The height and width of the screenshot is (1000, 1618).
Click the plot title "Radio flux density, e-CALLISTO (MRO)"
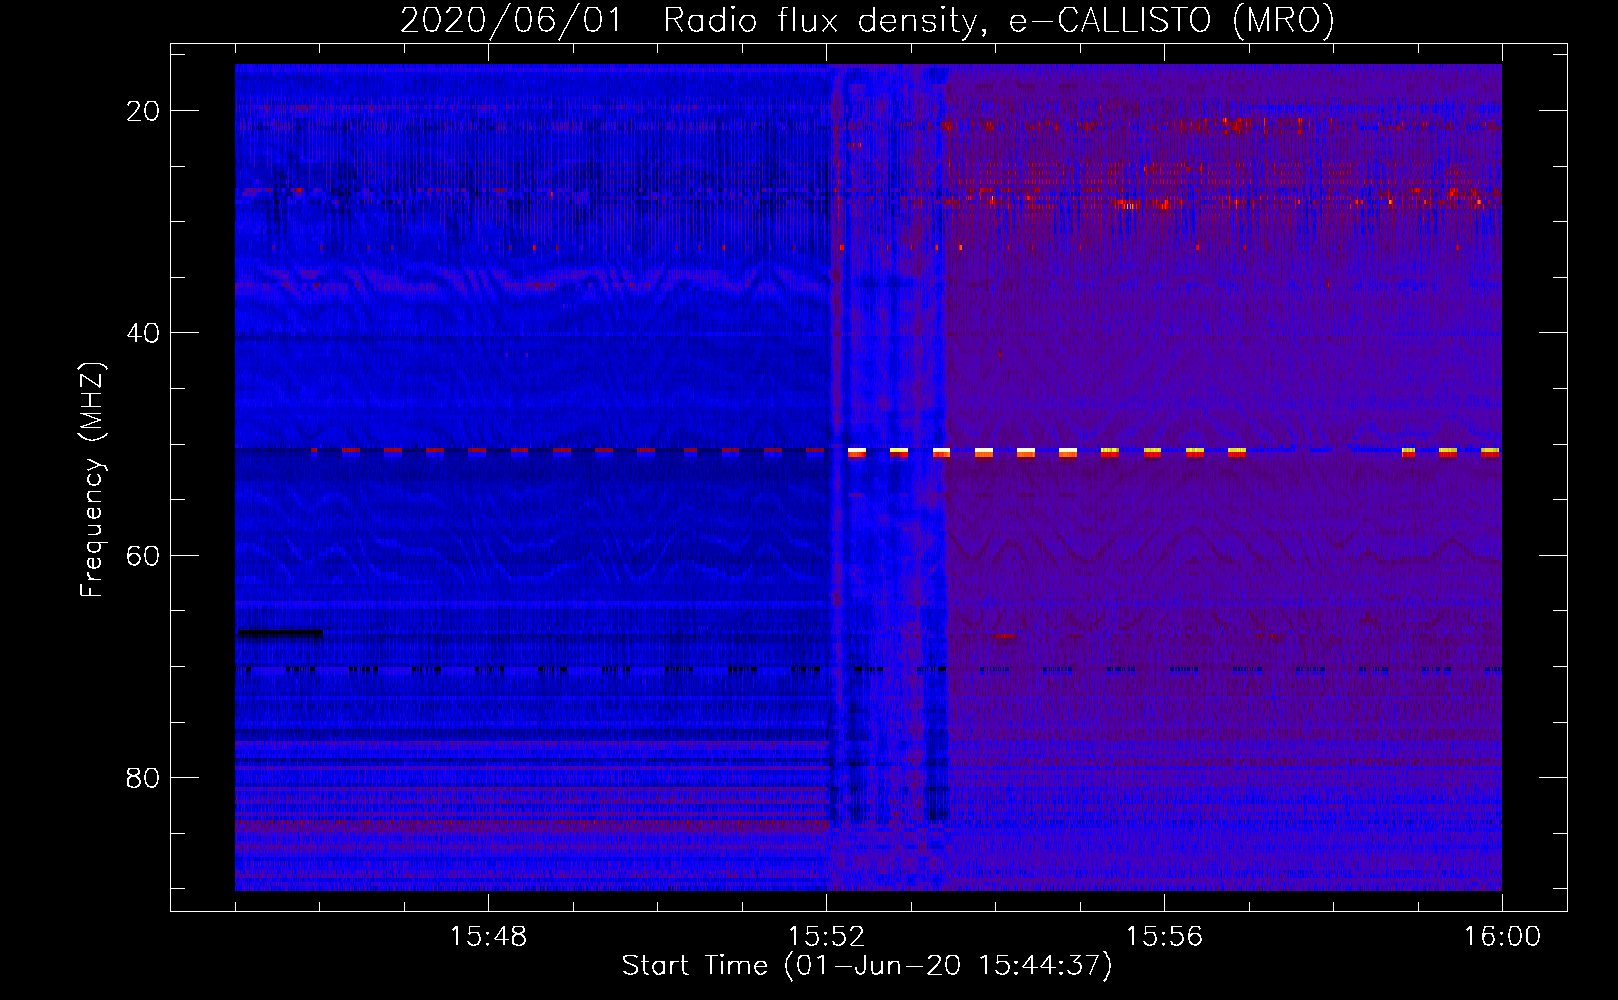click(999, 21)
